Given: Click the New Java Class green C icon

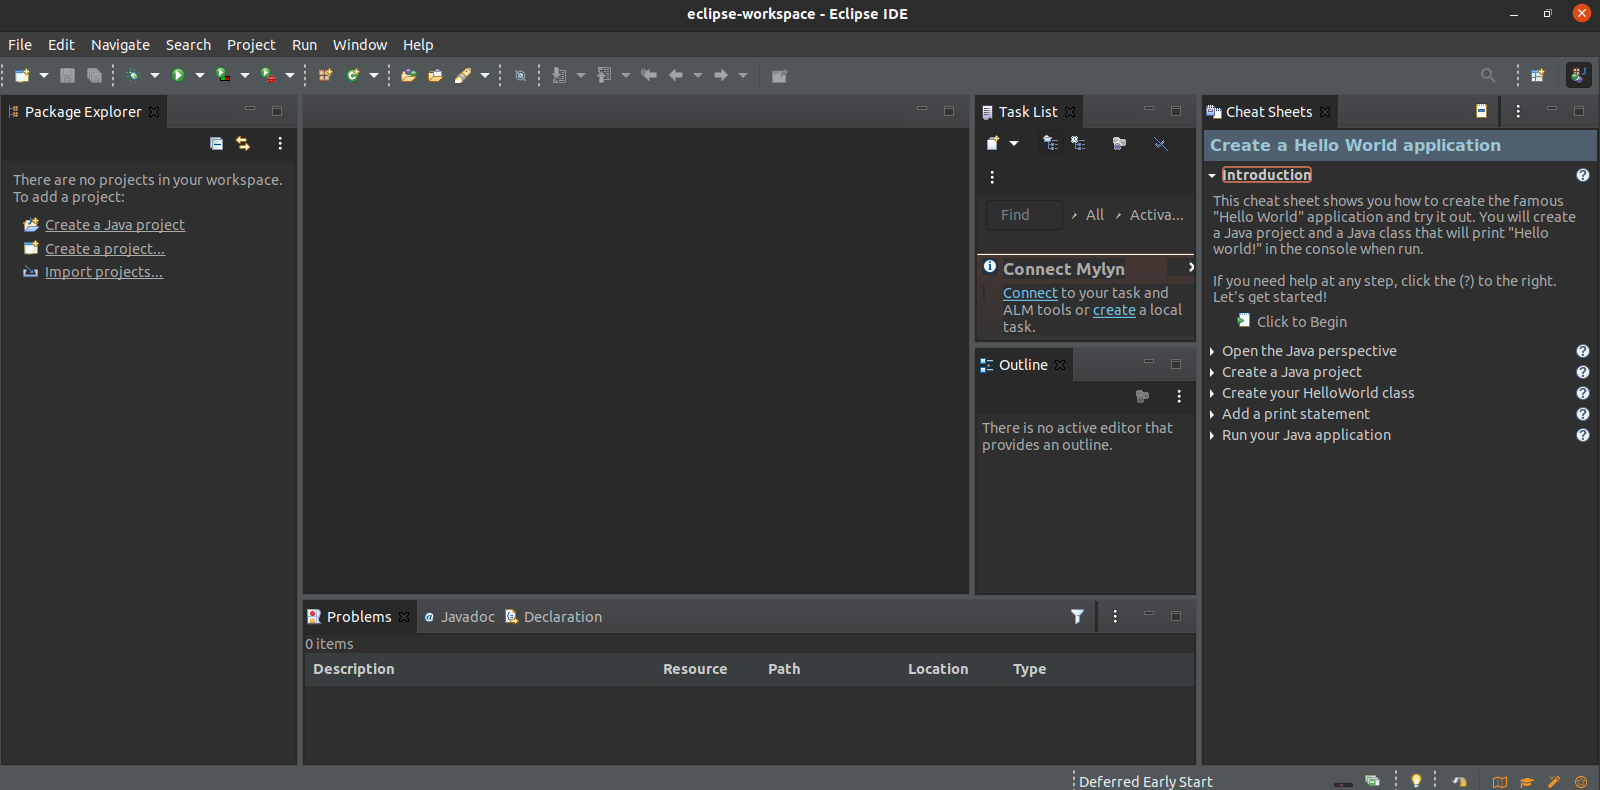Looking at the screenshot, I should pyautogui.click(x=353, y=75).
